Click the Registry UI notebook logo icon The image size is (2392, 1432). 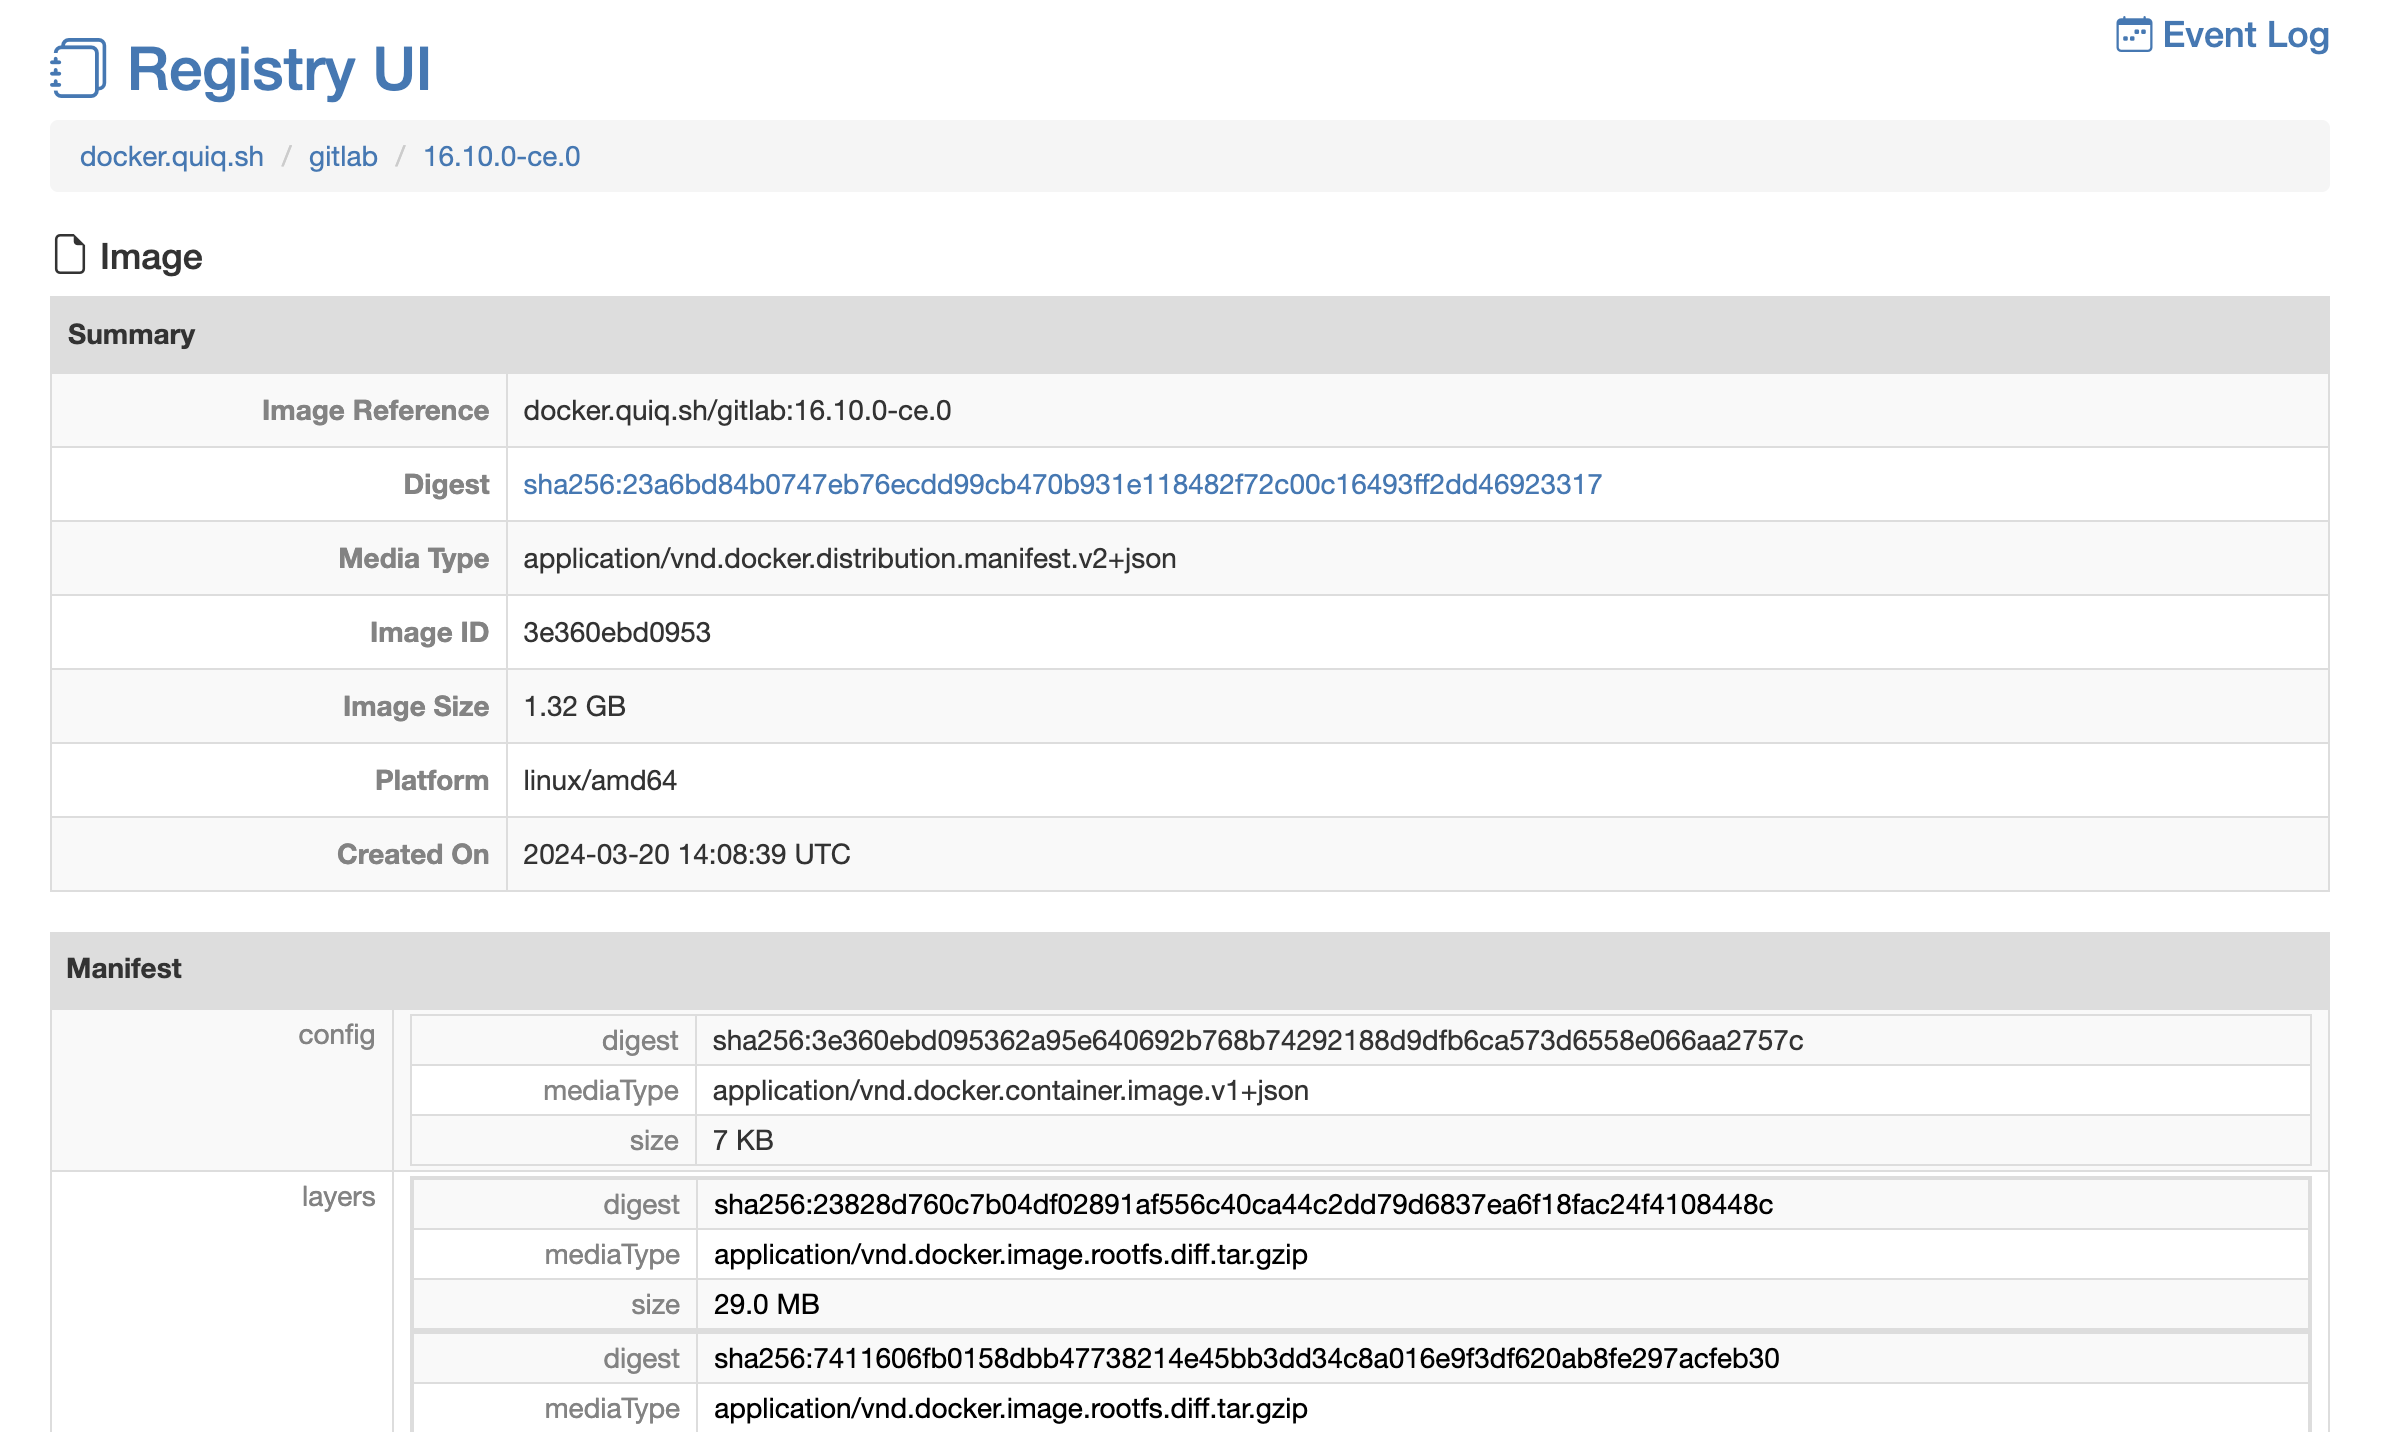[x=78, y=68]
